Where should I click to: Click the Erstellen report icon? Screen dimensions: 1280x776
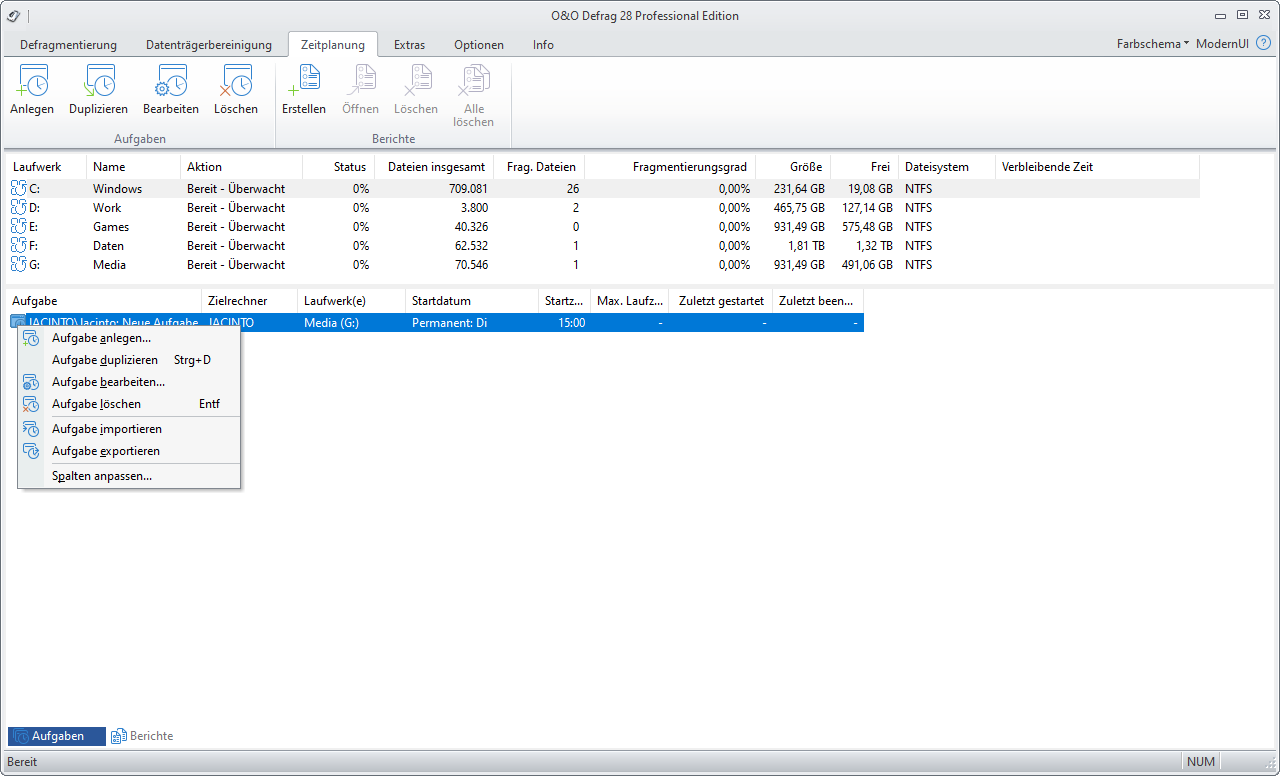pos(303,81)
